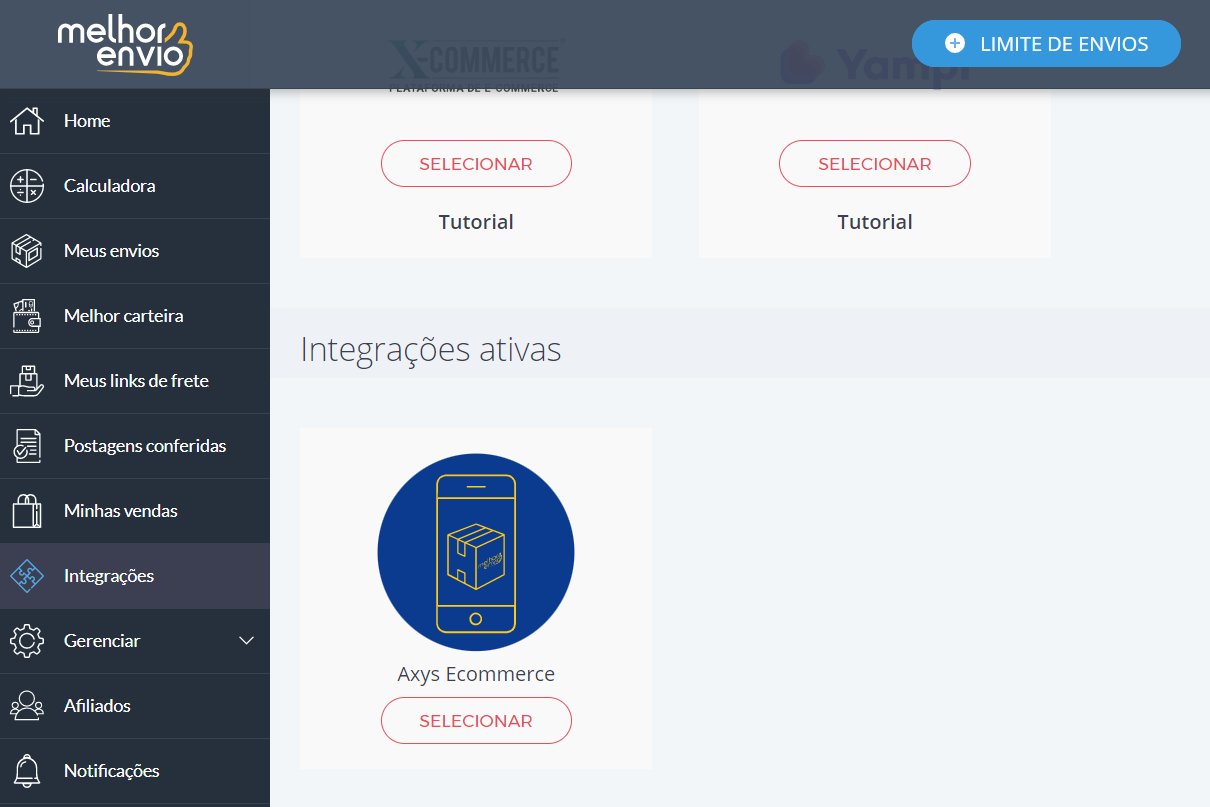1210x807 pixels.
Task: Click the Notificações bell icon
Action: coord(27,771)
